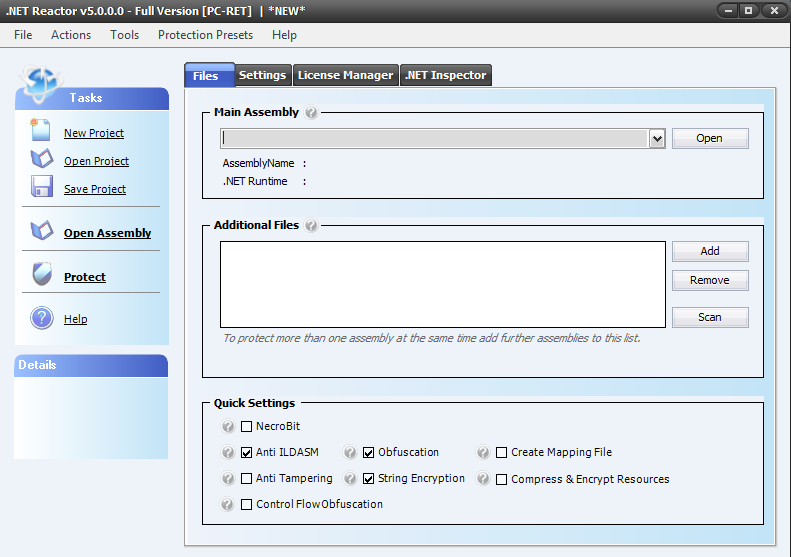Click the Details panel header
This screenshot has width=791, height=557.
point(91,365)
